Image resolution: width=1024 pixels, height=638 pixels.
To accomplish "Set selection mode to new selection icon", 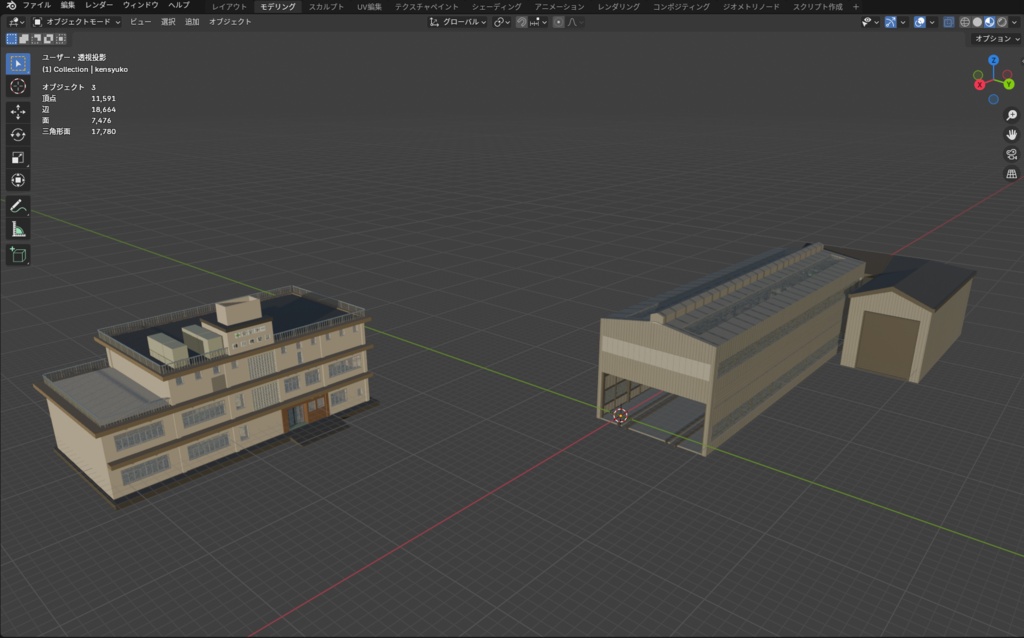I will pyautogui.click(x=11, y=39).
